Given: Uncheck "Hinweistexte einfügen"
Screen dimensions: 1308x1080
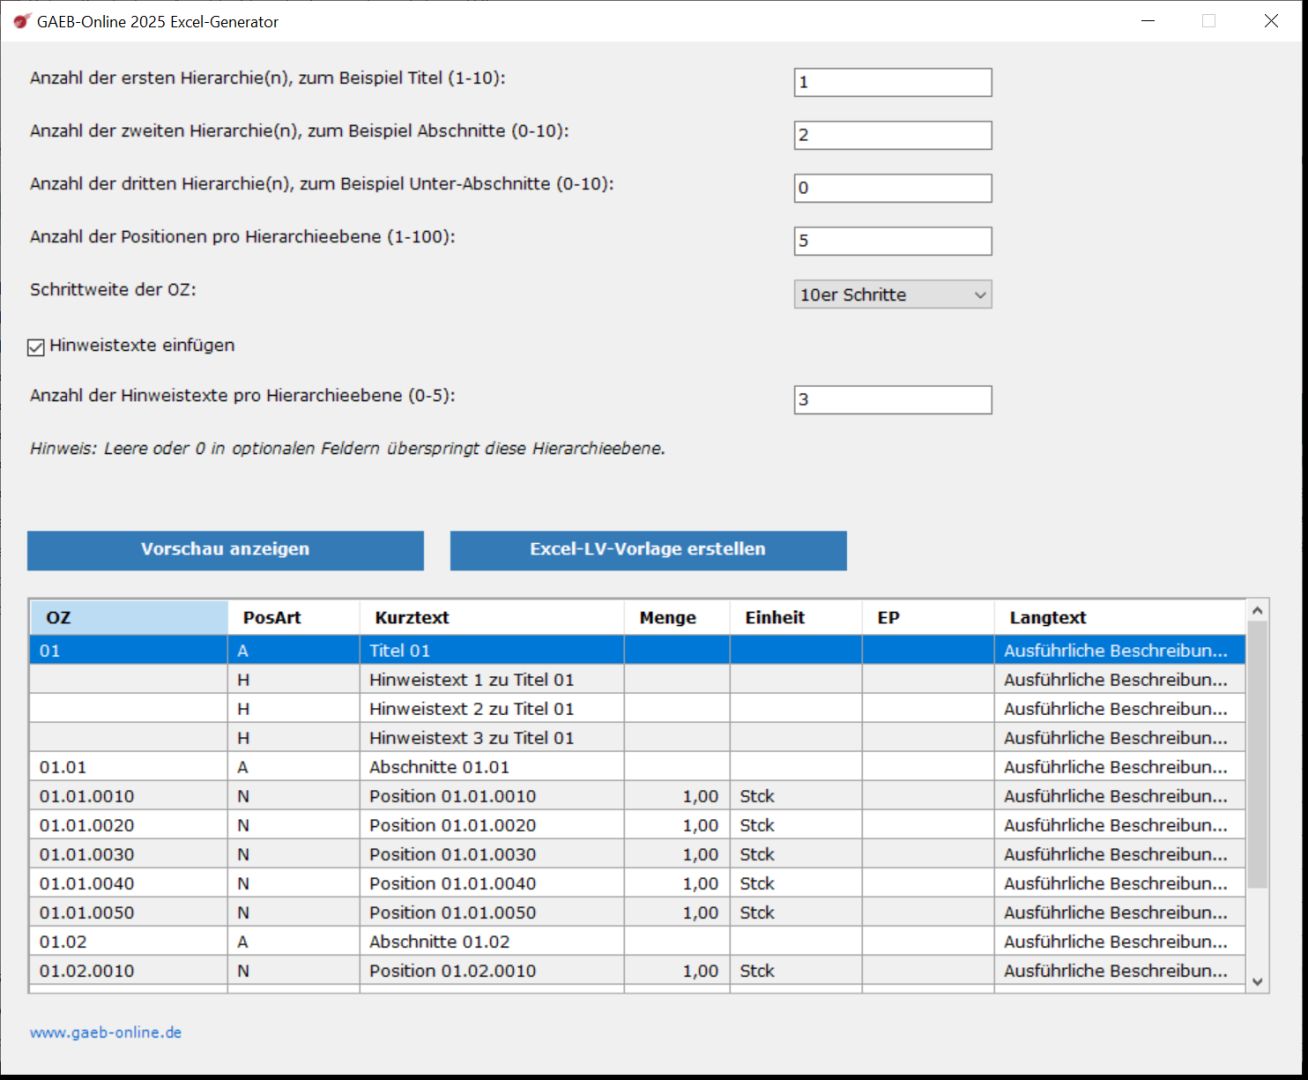Looking at the screenshot, I should point(35,346).
